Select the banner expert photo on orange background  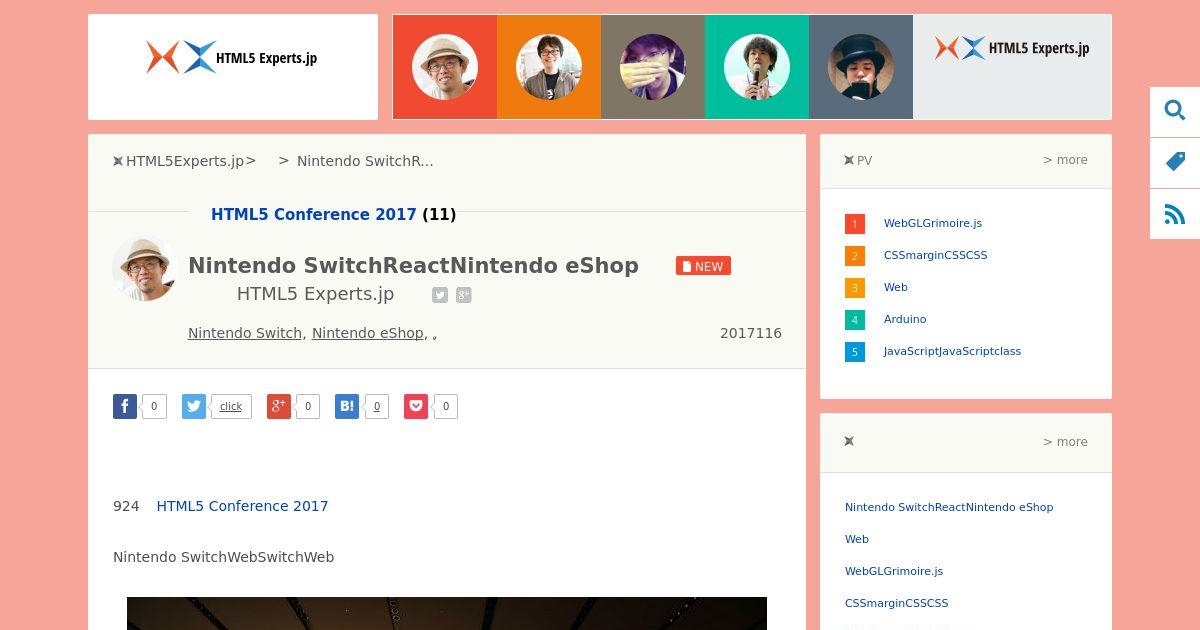(549, 67)
